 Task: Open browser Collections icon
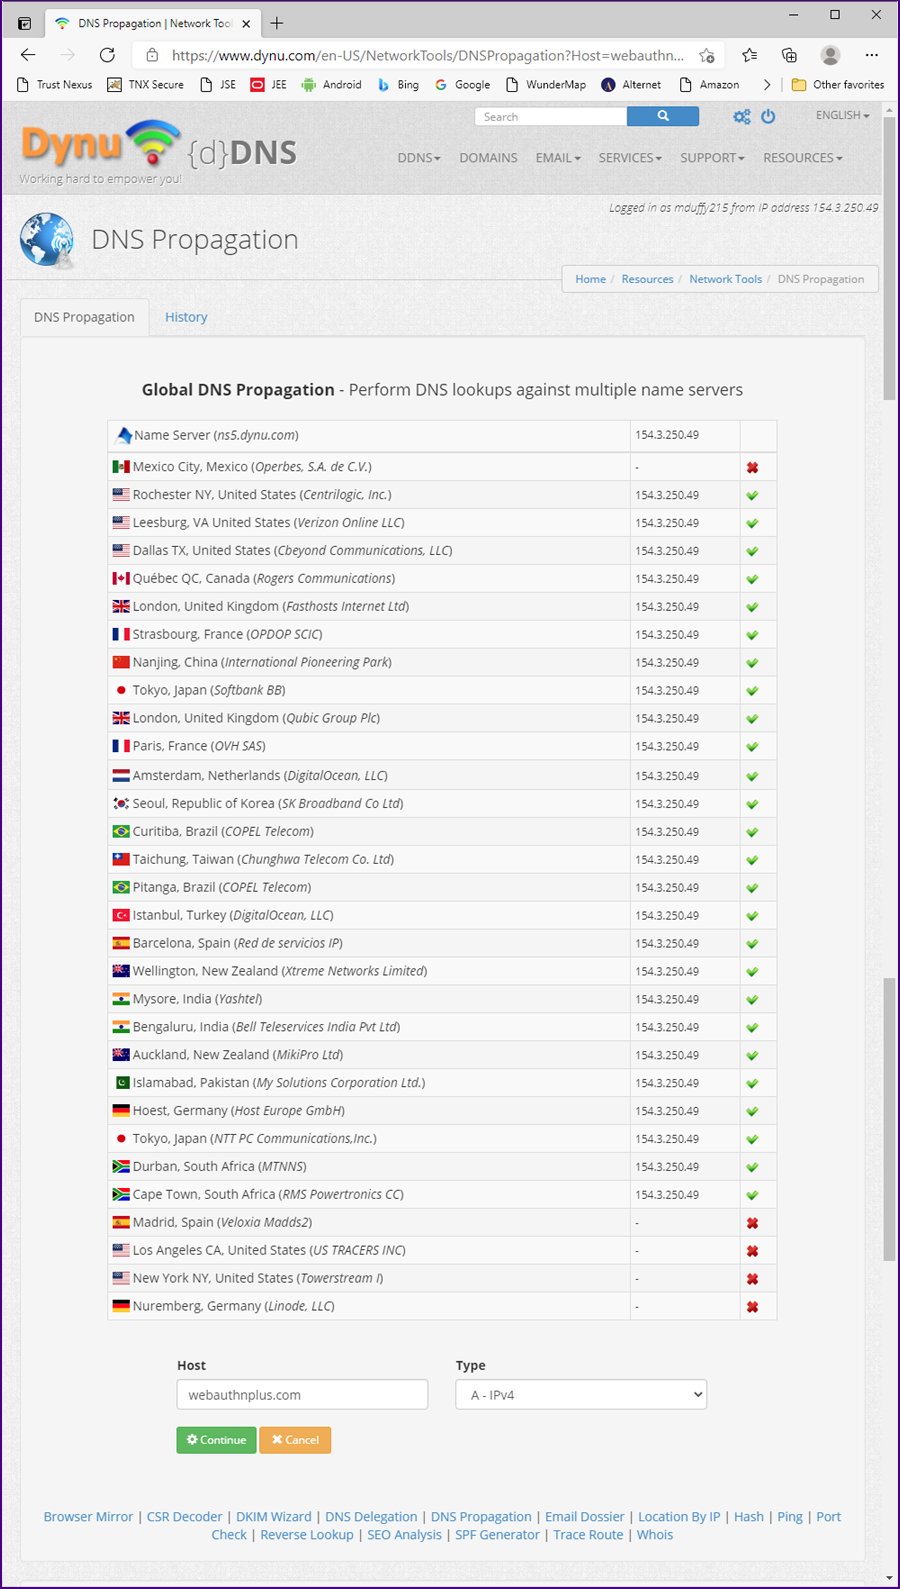pos(789,55)
